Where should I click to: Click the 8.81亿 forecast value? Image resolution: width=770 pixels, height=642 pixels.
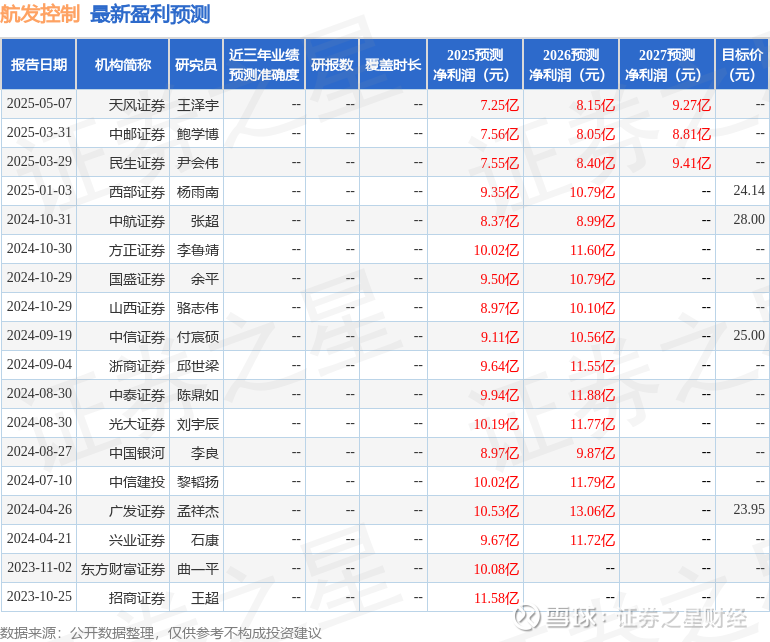click(691, 134)
